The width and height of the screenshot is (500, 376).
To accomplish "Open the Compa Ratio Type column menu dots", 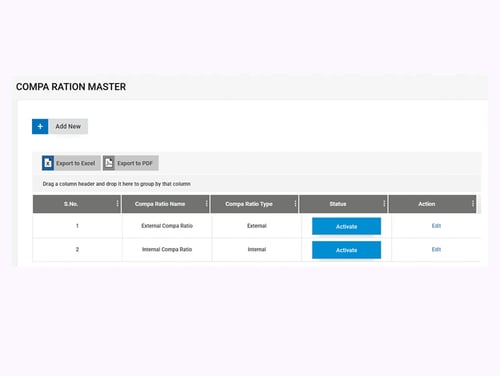I will pos(295,204).
